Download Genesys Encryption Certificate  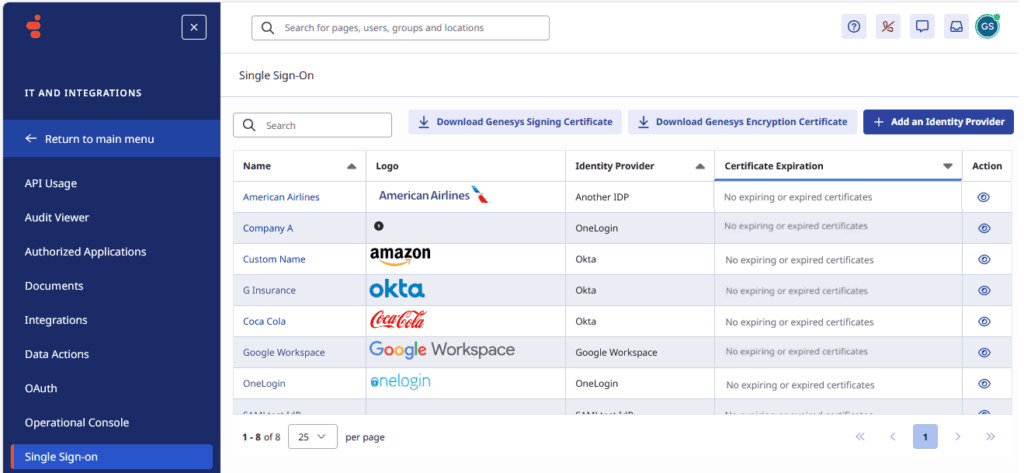(x=742, y=122)
